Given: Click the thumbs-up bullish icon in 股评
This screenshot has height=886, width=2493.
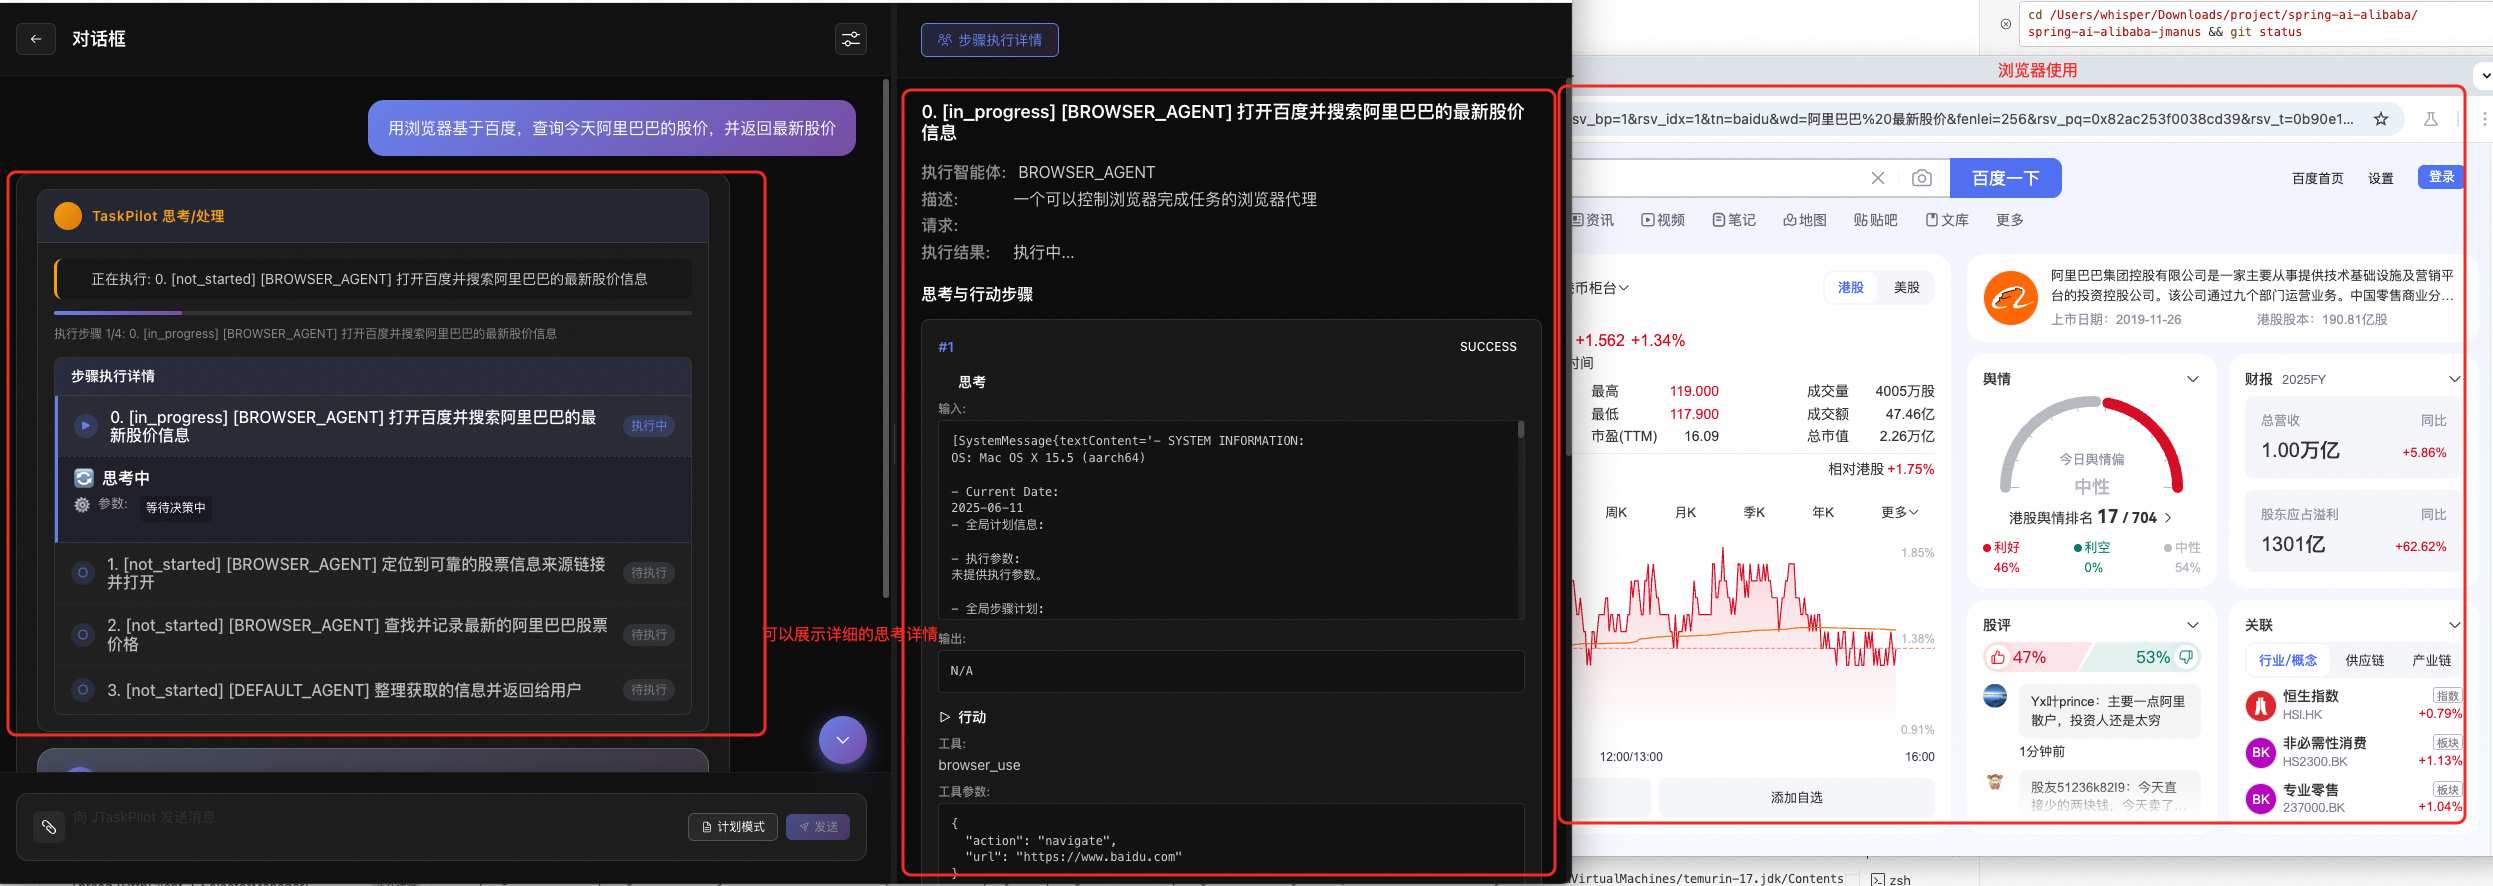Looking at the screenshot, I should click(1998, 657).
